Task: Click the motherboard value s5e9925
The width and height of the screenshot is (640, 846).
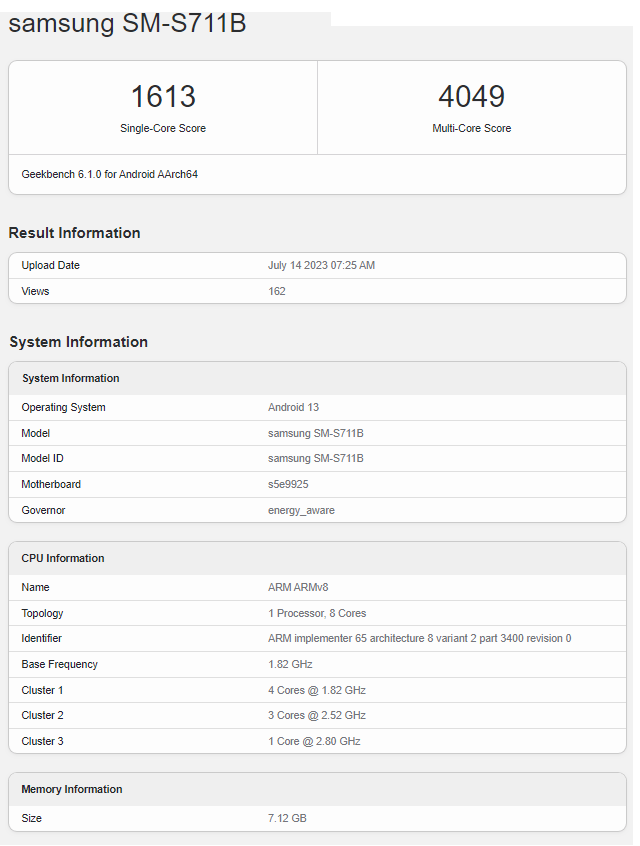Action: coord(289,484)
